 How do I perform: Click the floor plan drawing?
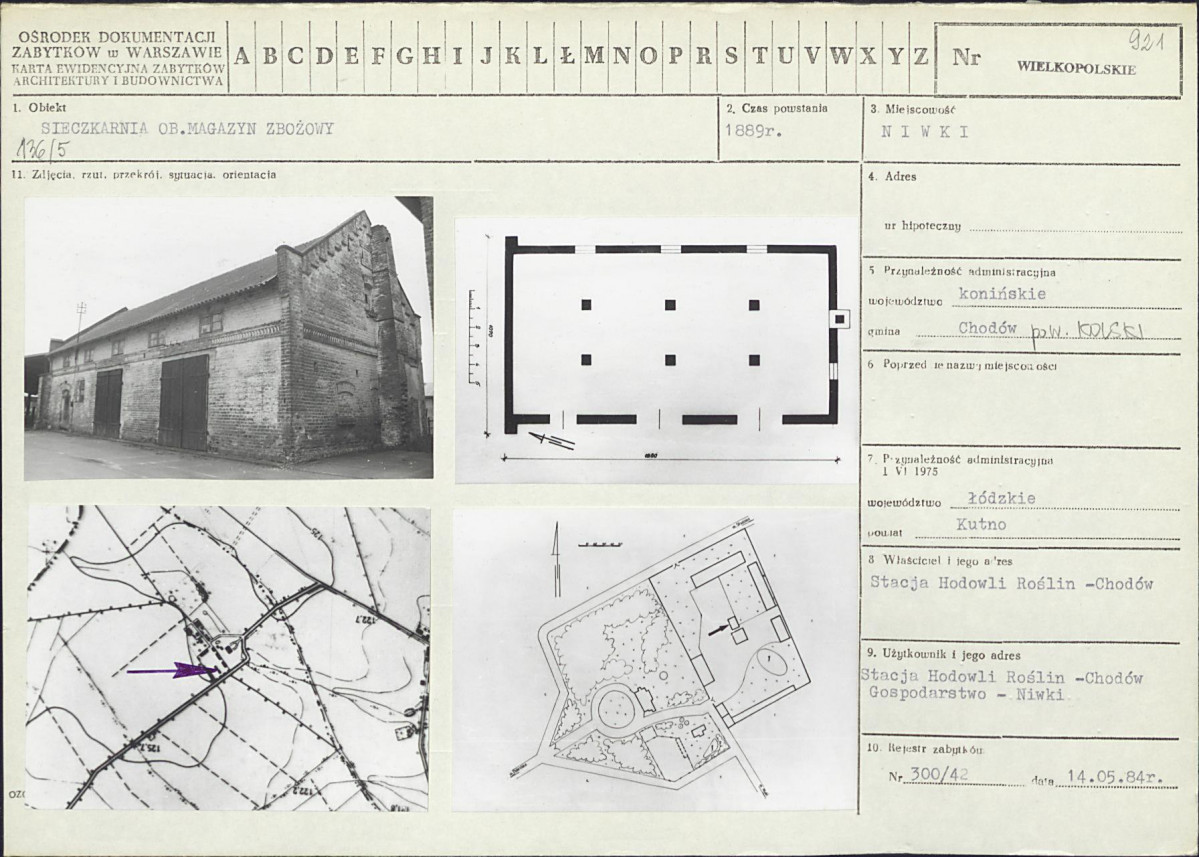(657, 350)
